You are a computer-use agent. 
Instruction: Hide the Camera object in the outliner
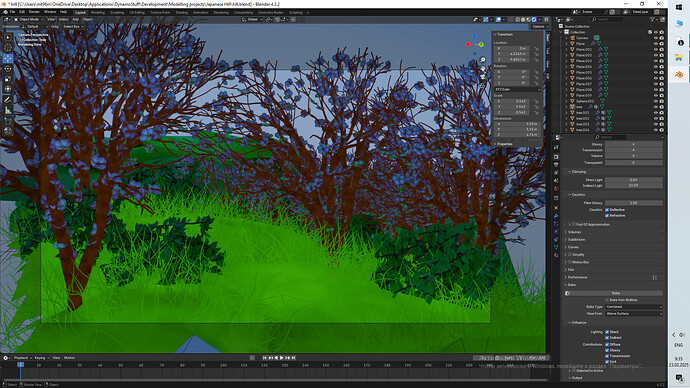[656, 38]
